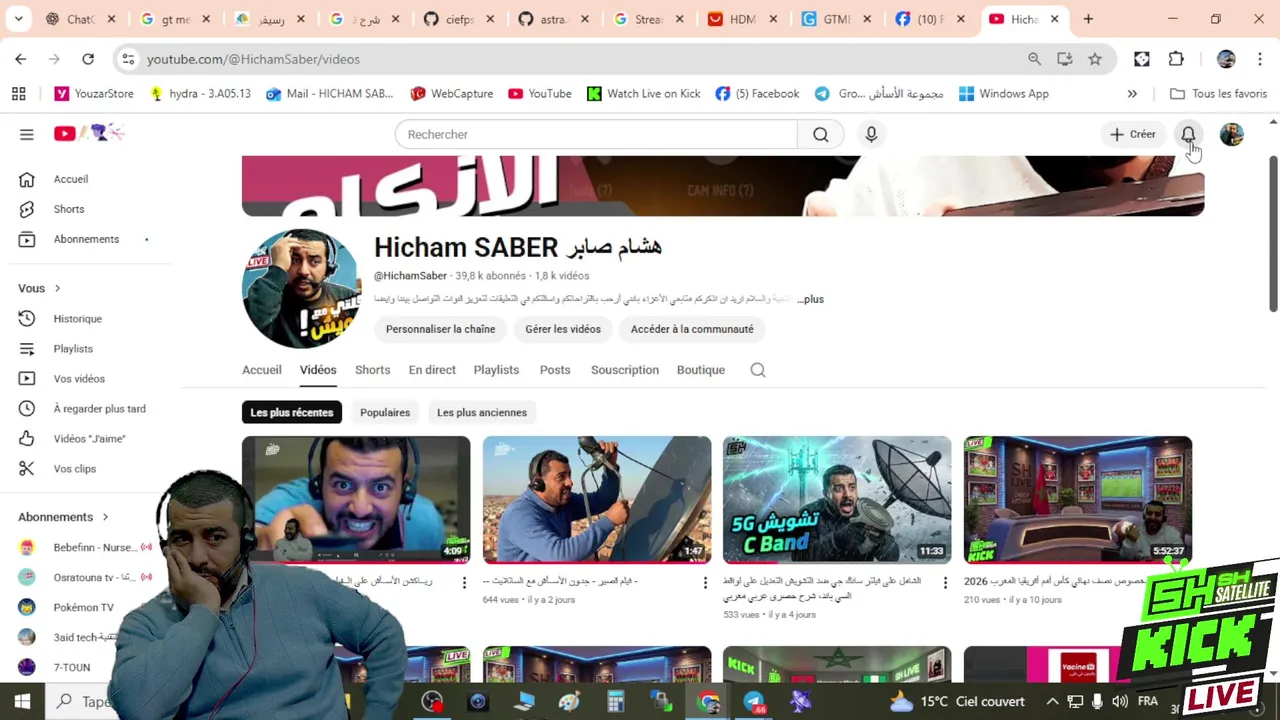The width and height of the screenshot is (1280, 720).
Task: Open options for the 644 vues video
Action: pyautogui.click(x=705, y=582)
